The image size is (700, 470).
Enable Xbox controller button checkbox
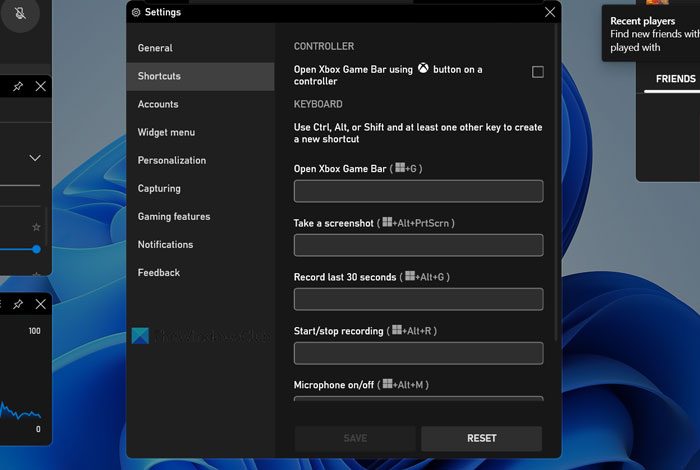[x=538, y=72]
